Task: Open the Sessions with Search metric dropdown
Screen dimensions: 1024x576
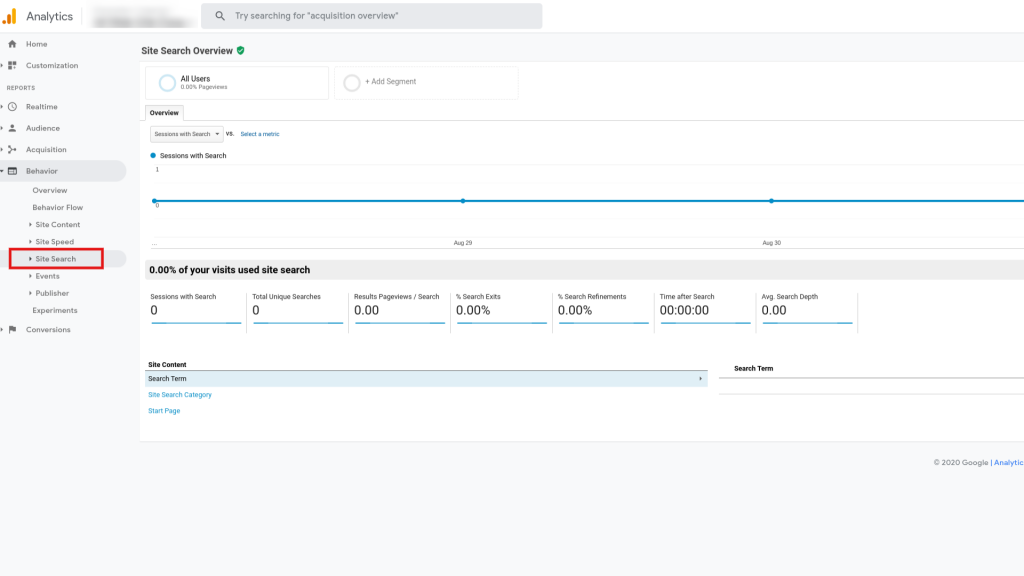Action: (186, 134)
